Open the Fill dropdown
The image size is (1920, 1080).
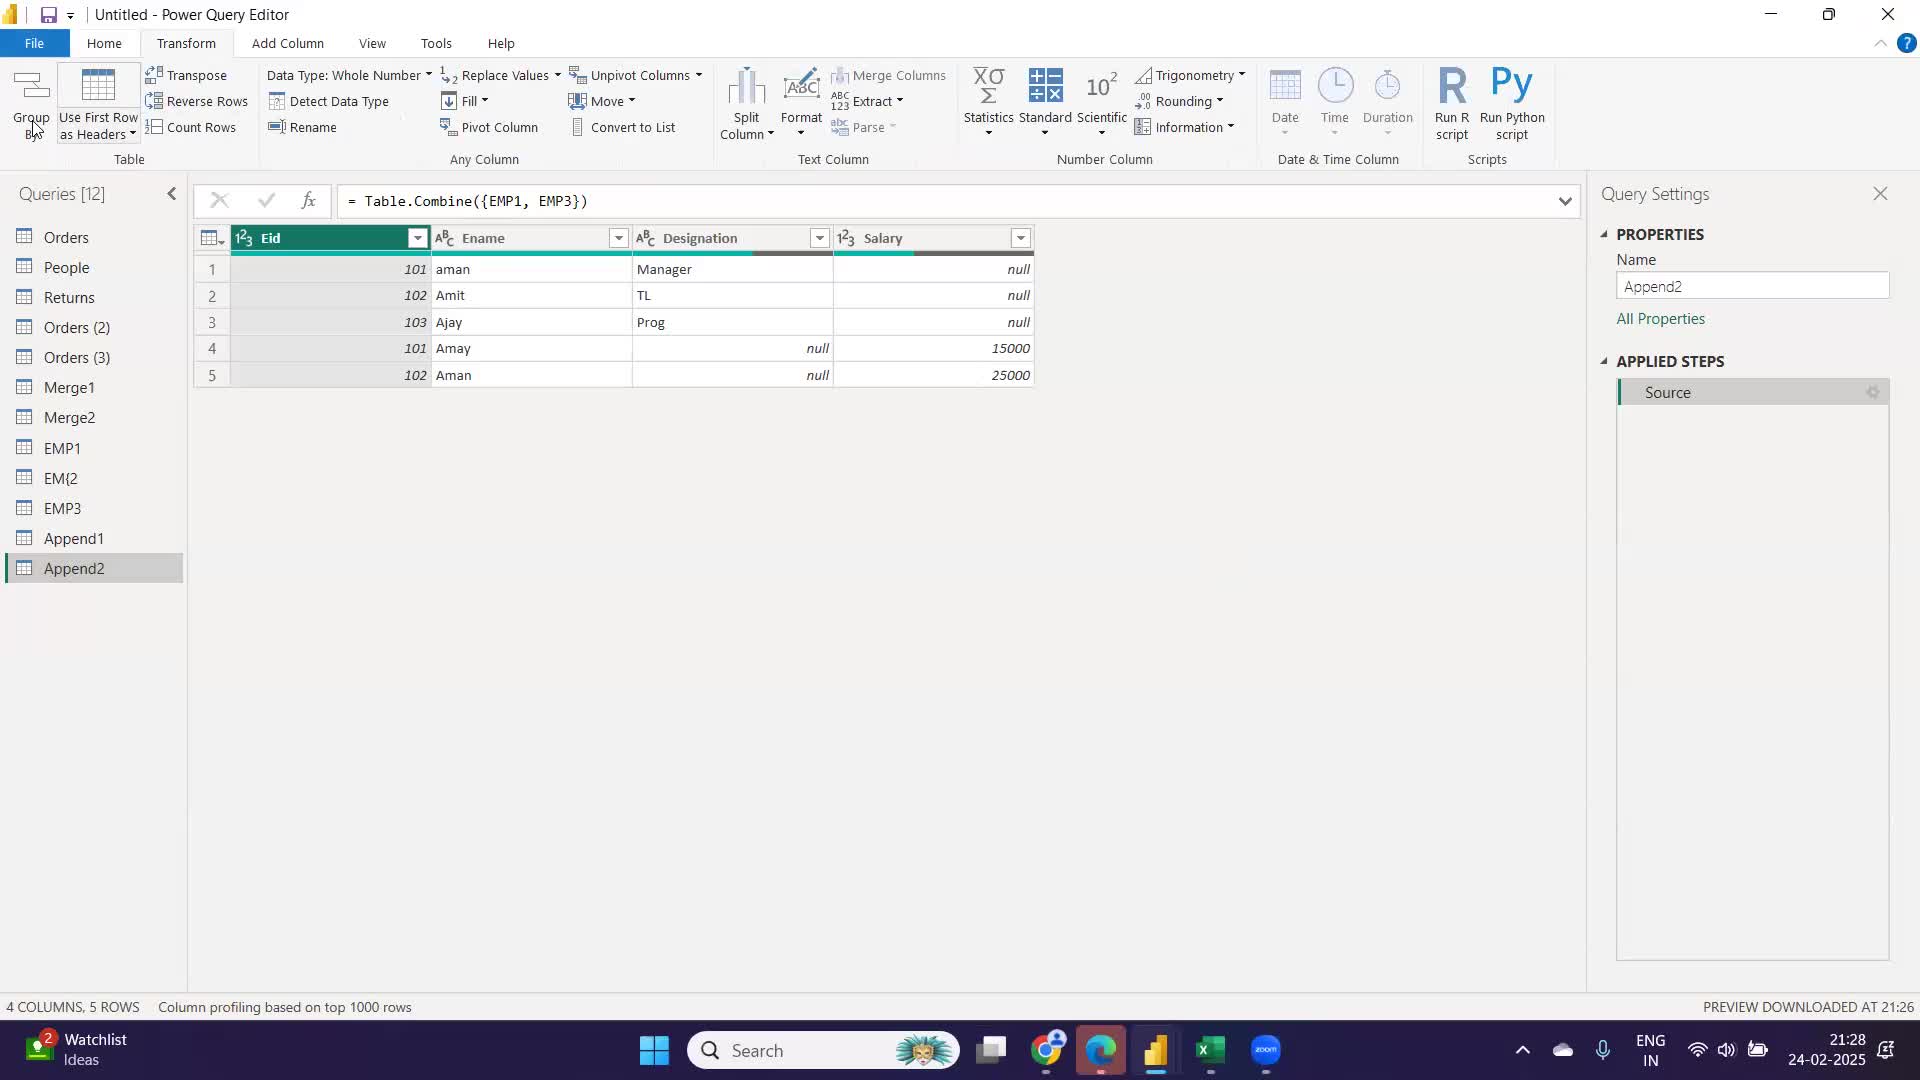[464, 101]
